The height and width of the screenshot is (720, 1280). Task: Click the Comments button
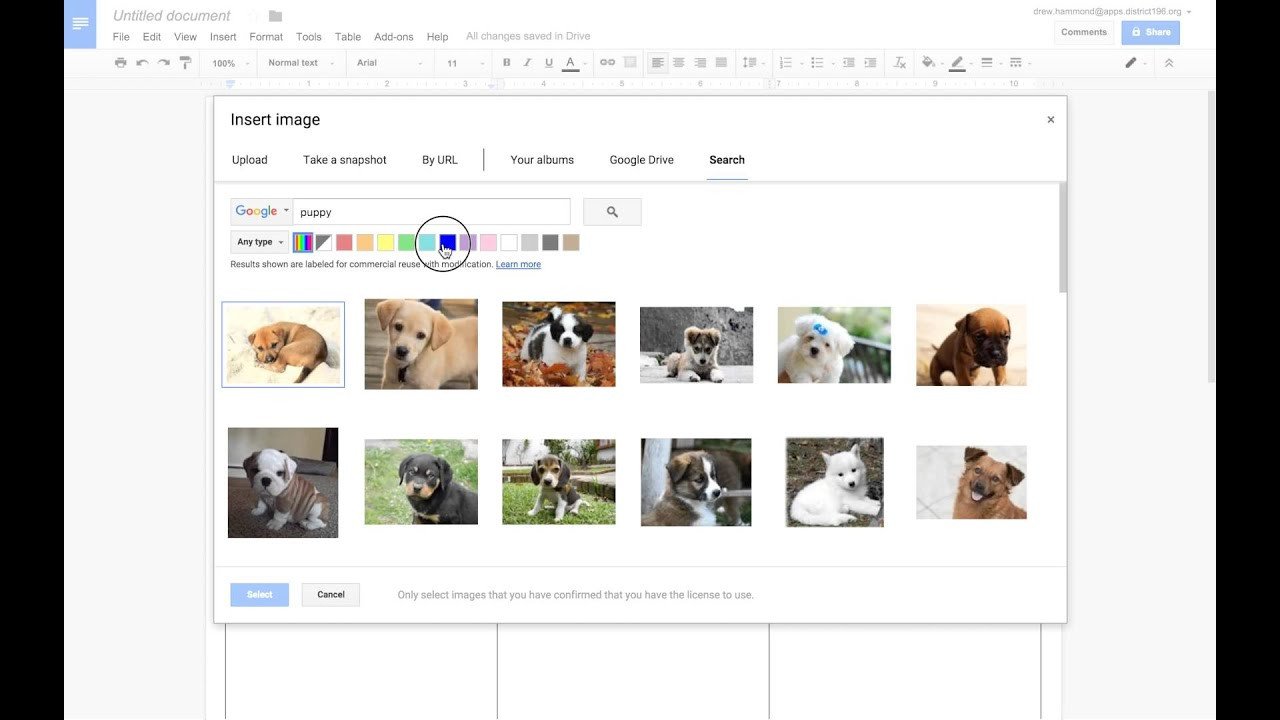(1084, 33)
